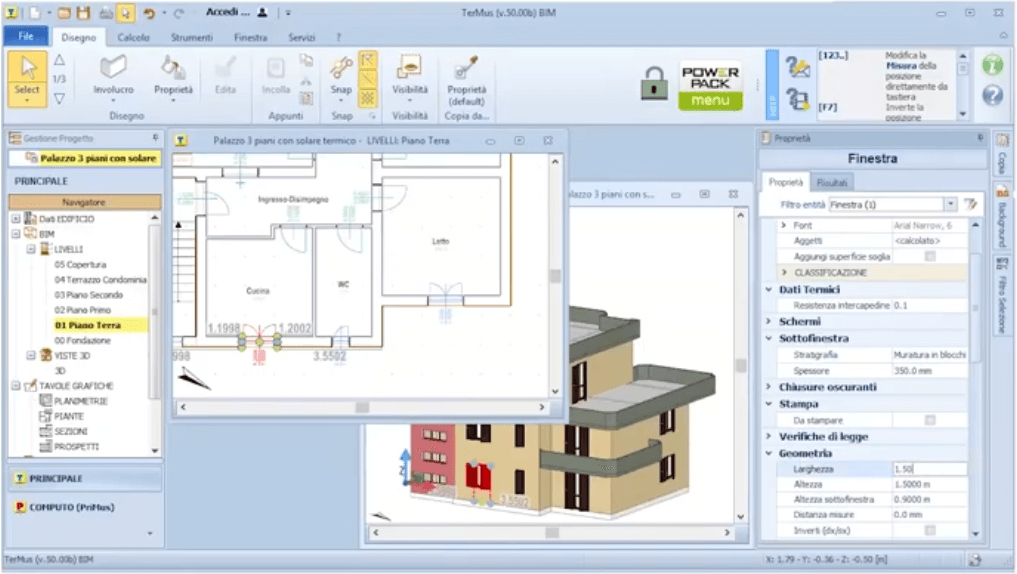
Task: Enable the Da stampare checkbox
Action: (930, 420)
